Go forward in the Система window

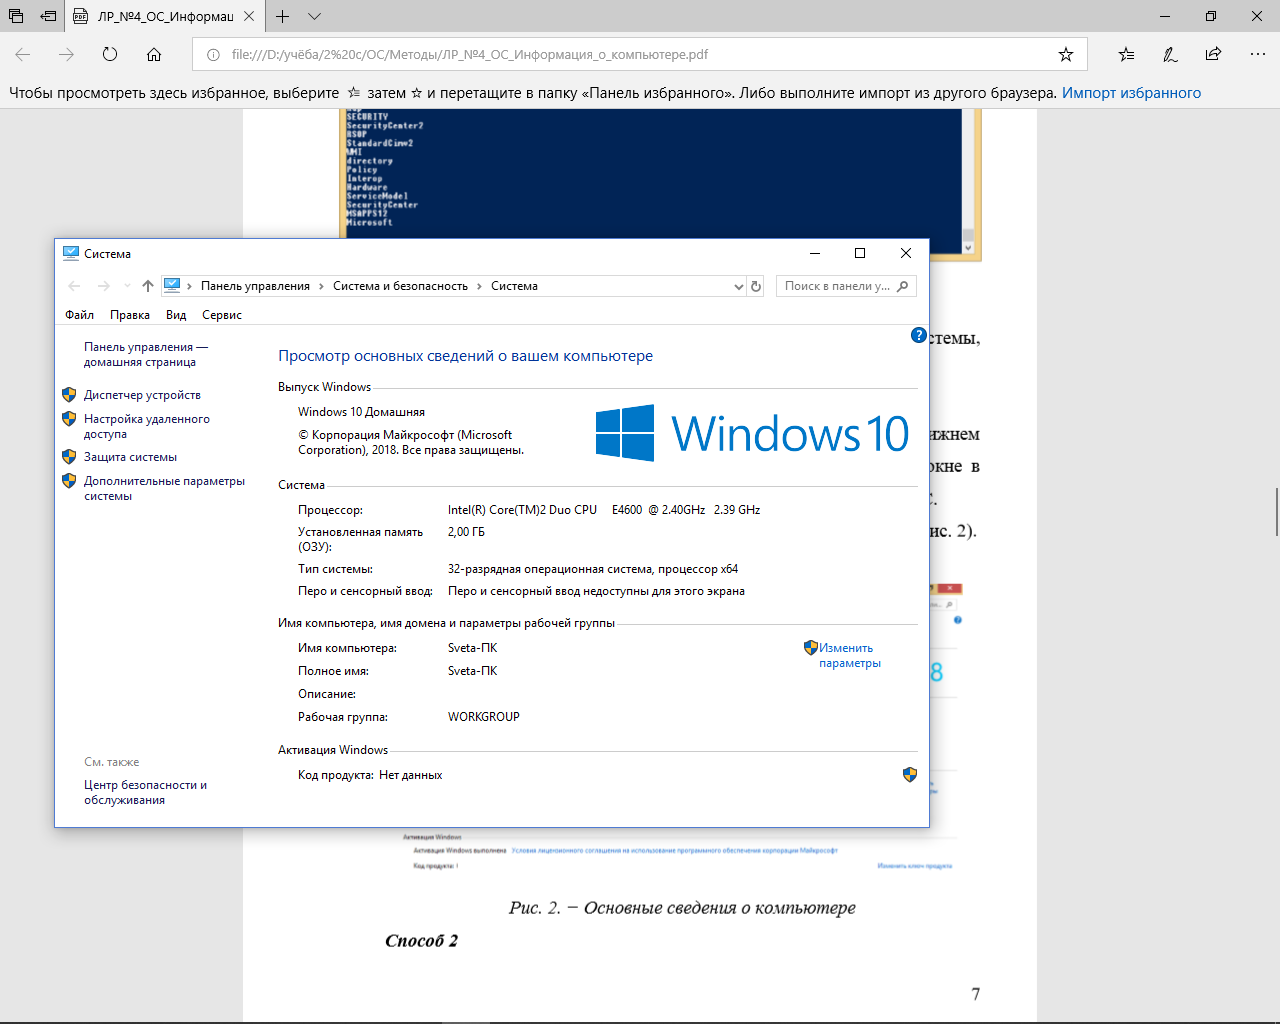click(104, 286)
